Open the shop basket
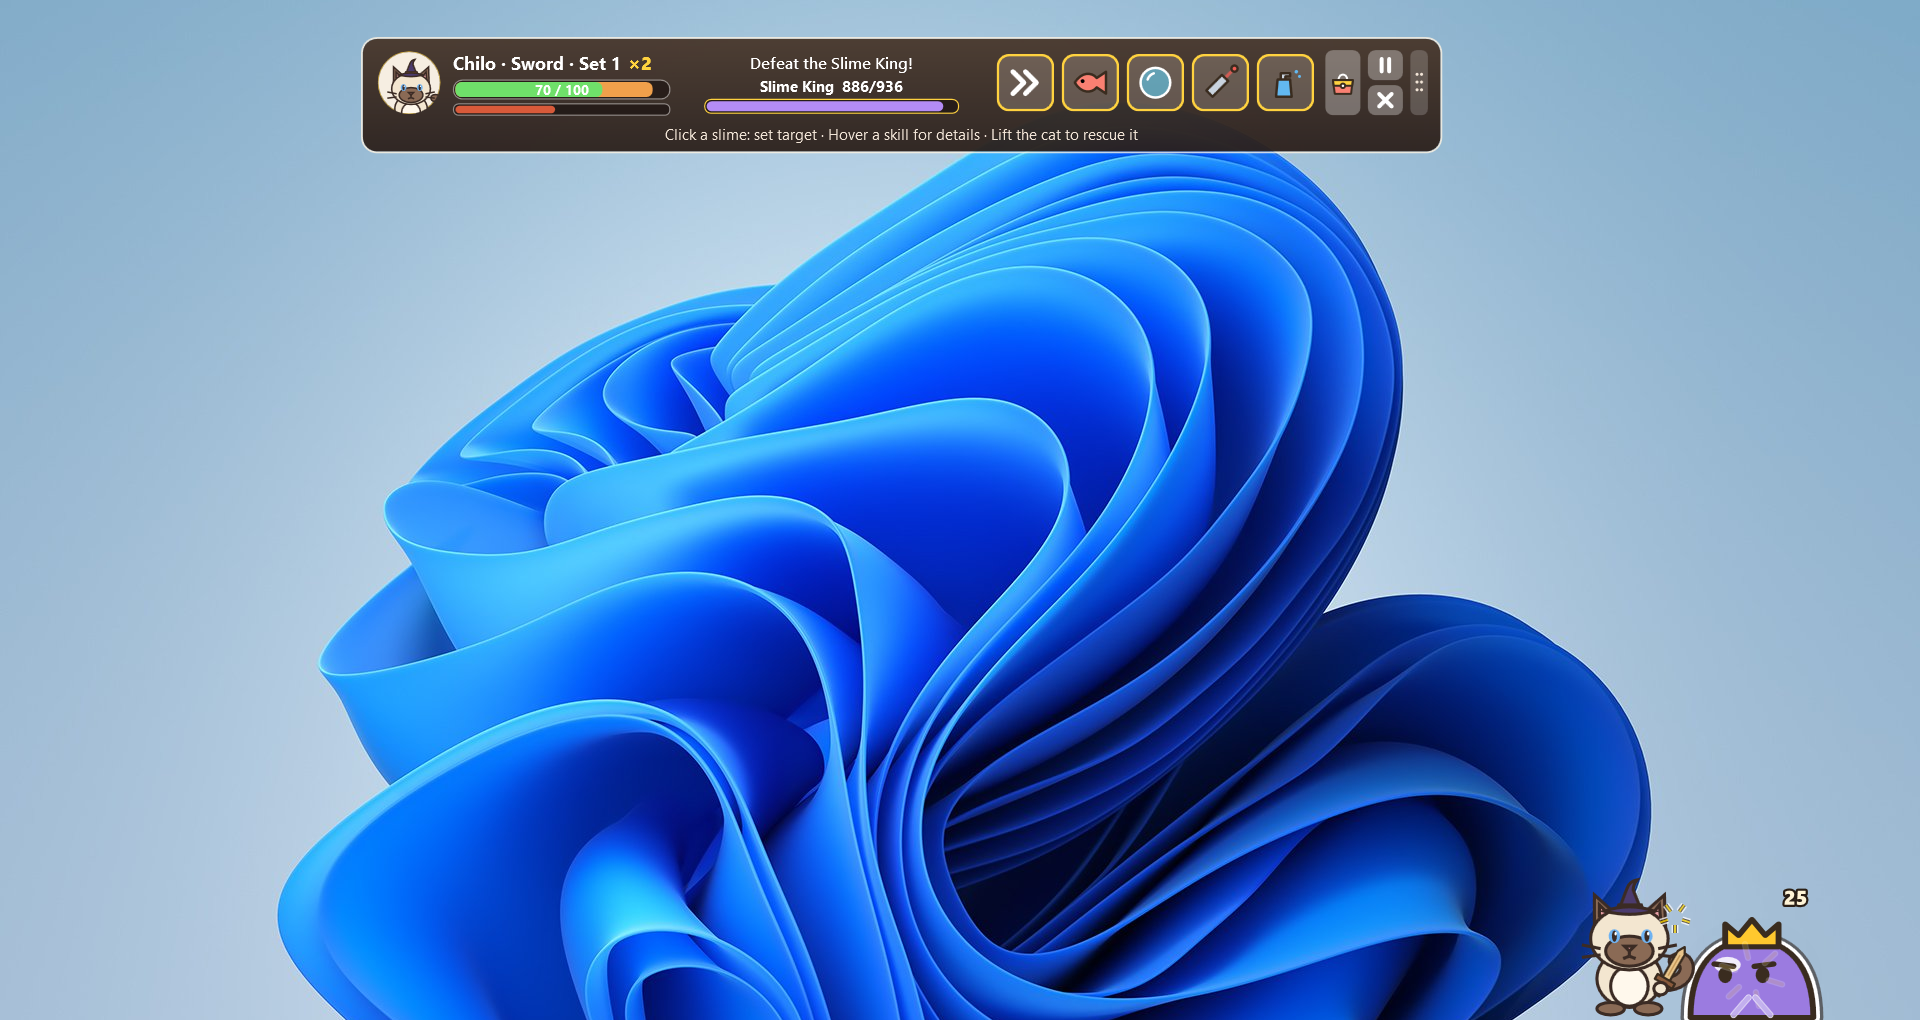 [x=1343, y=83]
